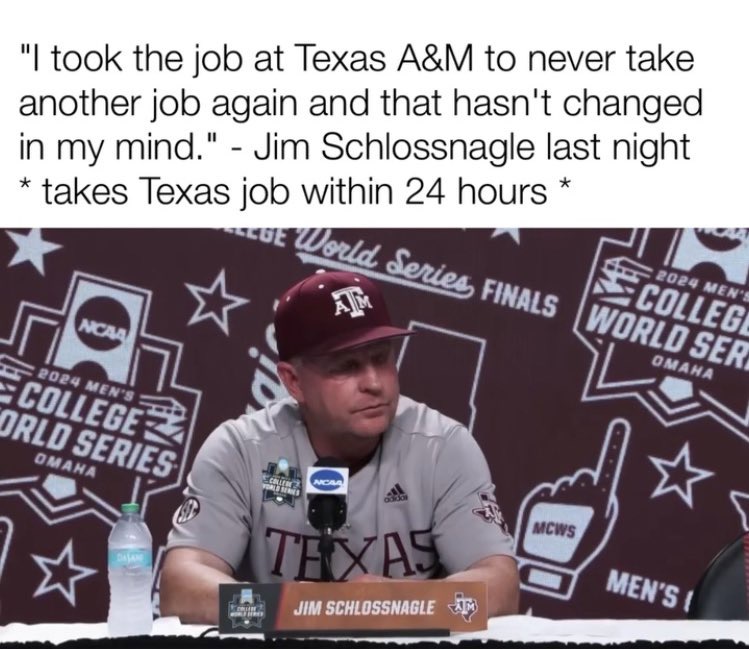The image size is (749, 649).
Task: Click the College World Series patch on jersey
Action: 282,482
